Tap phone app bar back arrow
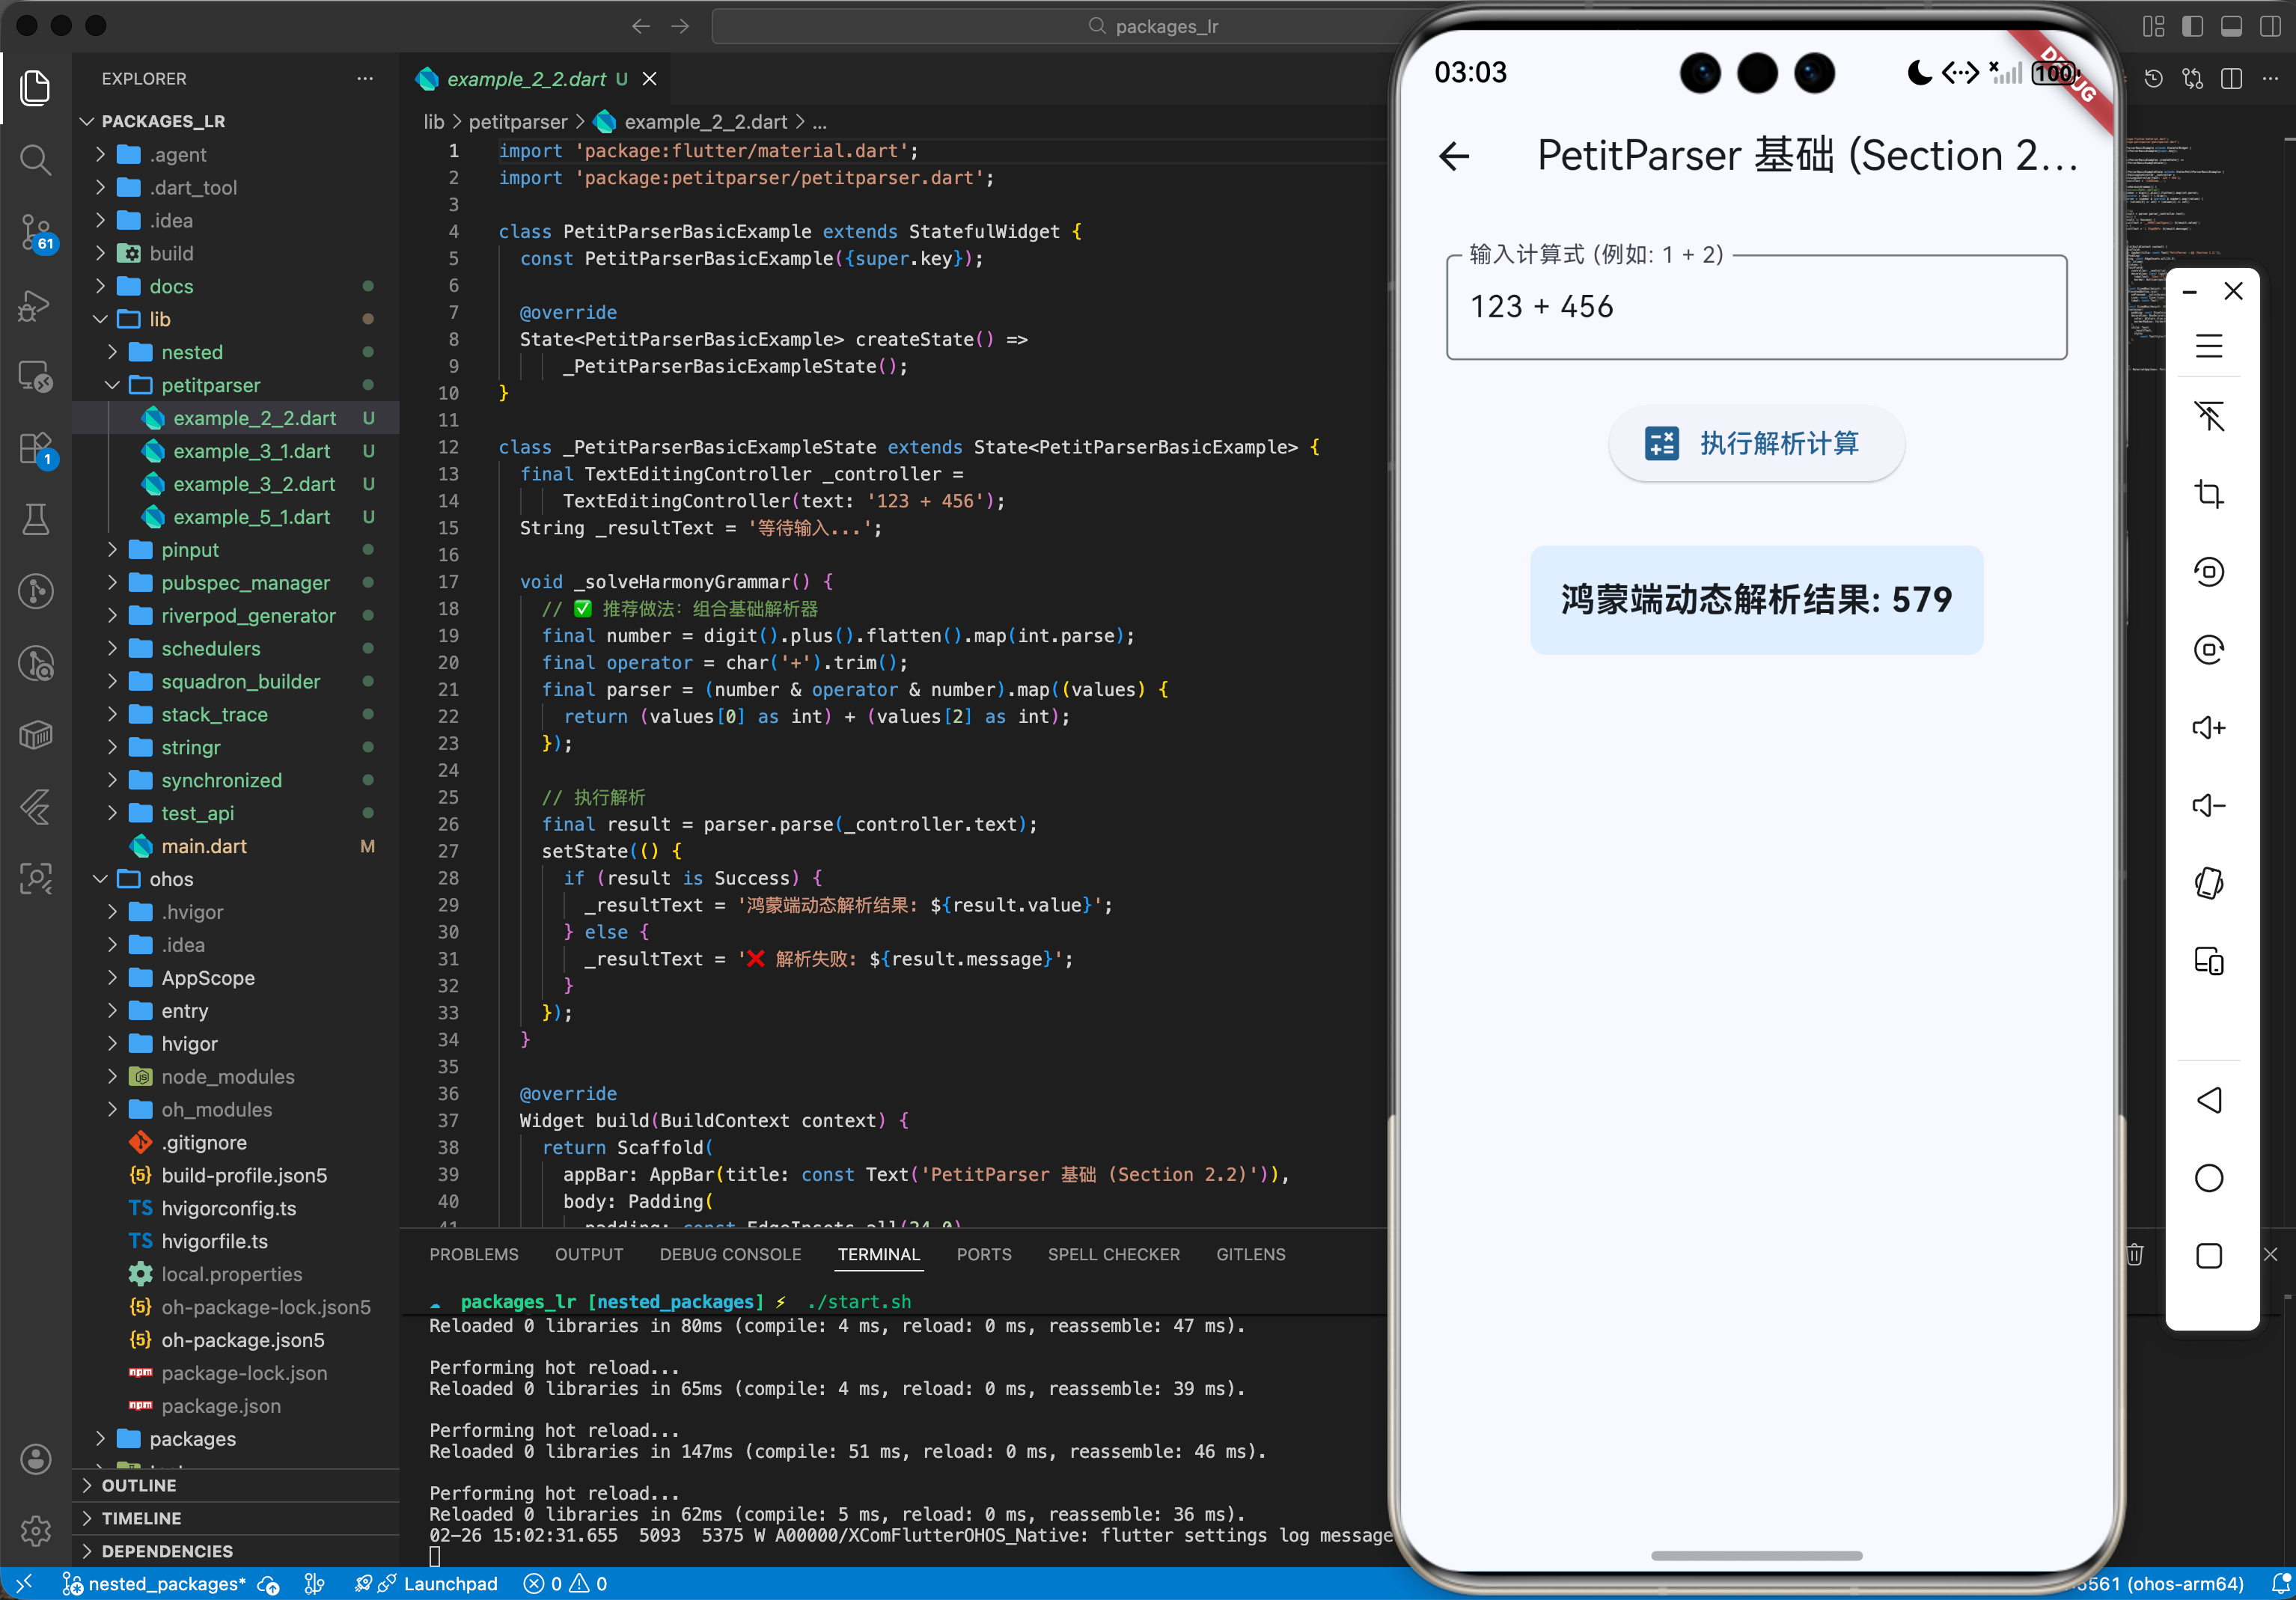Screen dimensions: 2296x1600 [1454, 156]
